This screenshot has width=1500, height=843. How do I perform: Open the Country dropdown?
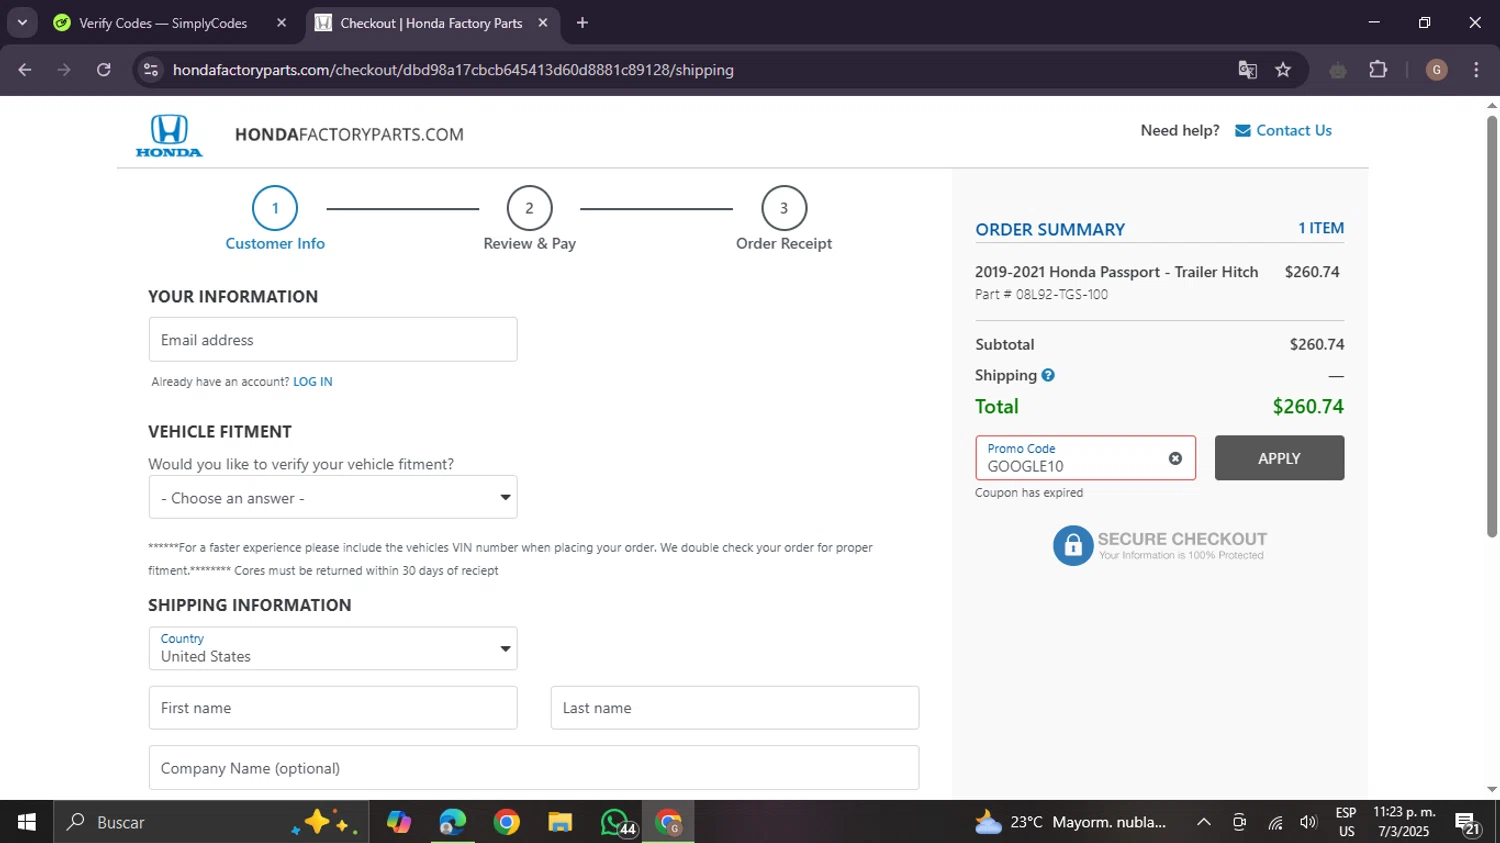click(x=333, y=648)
